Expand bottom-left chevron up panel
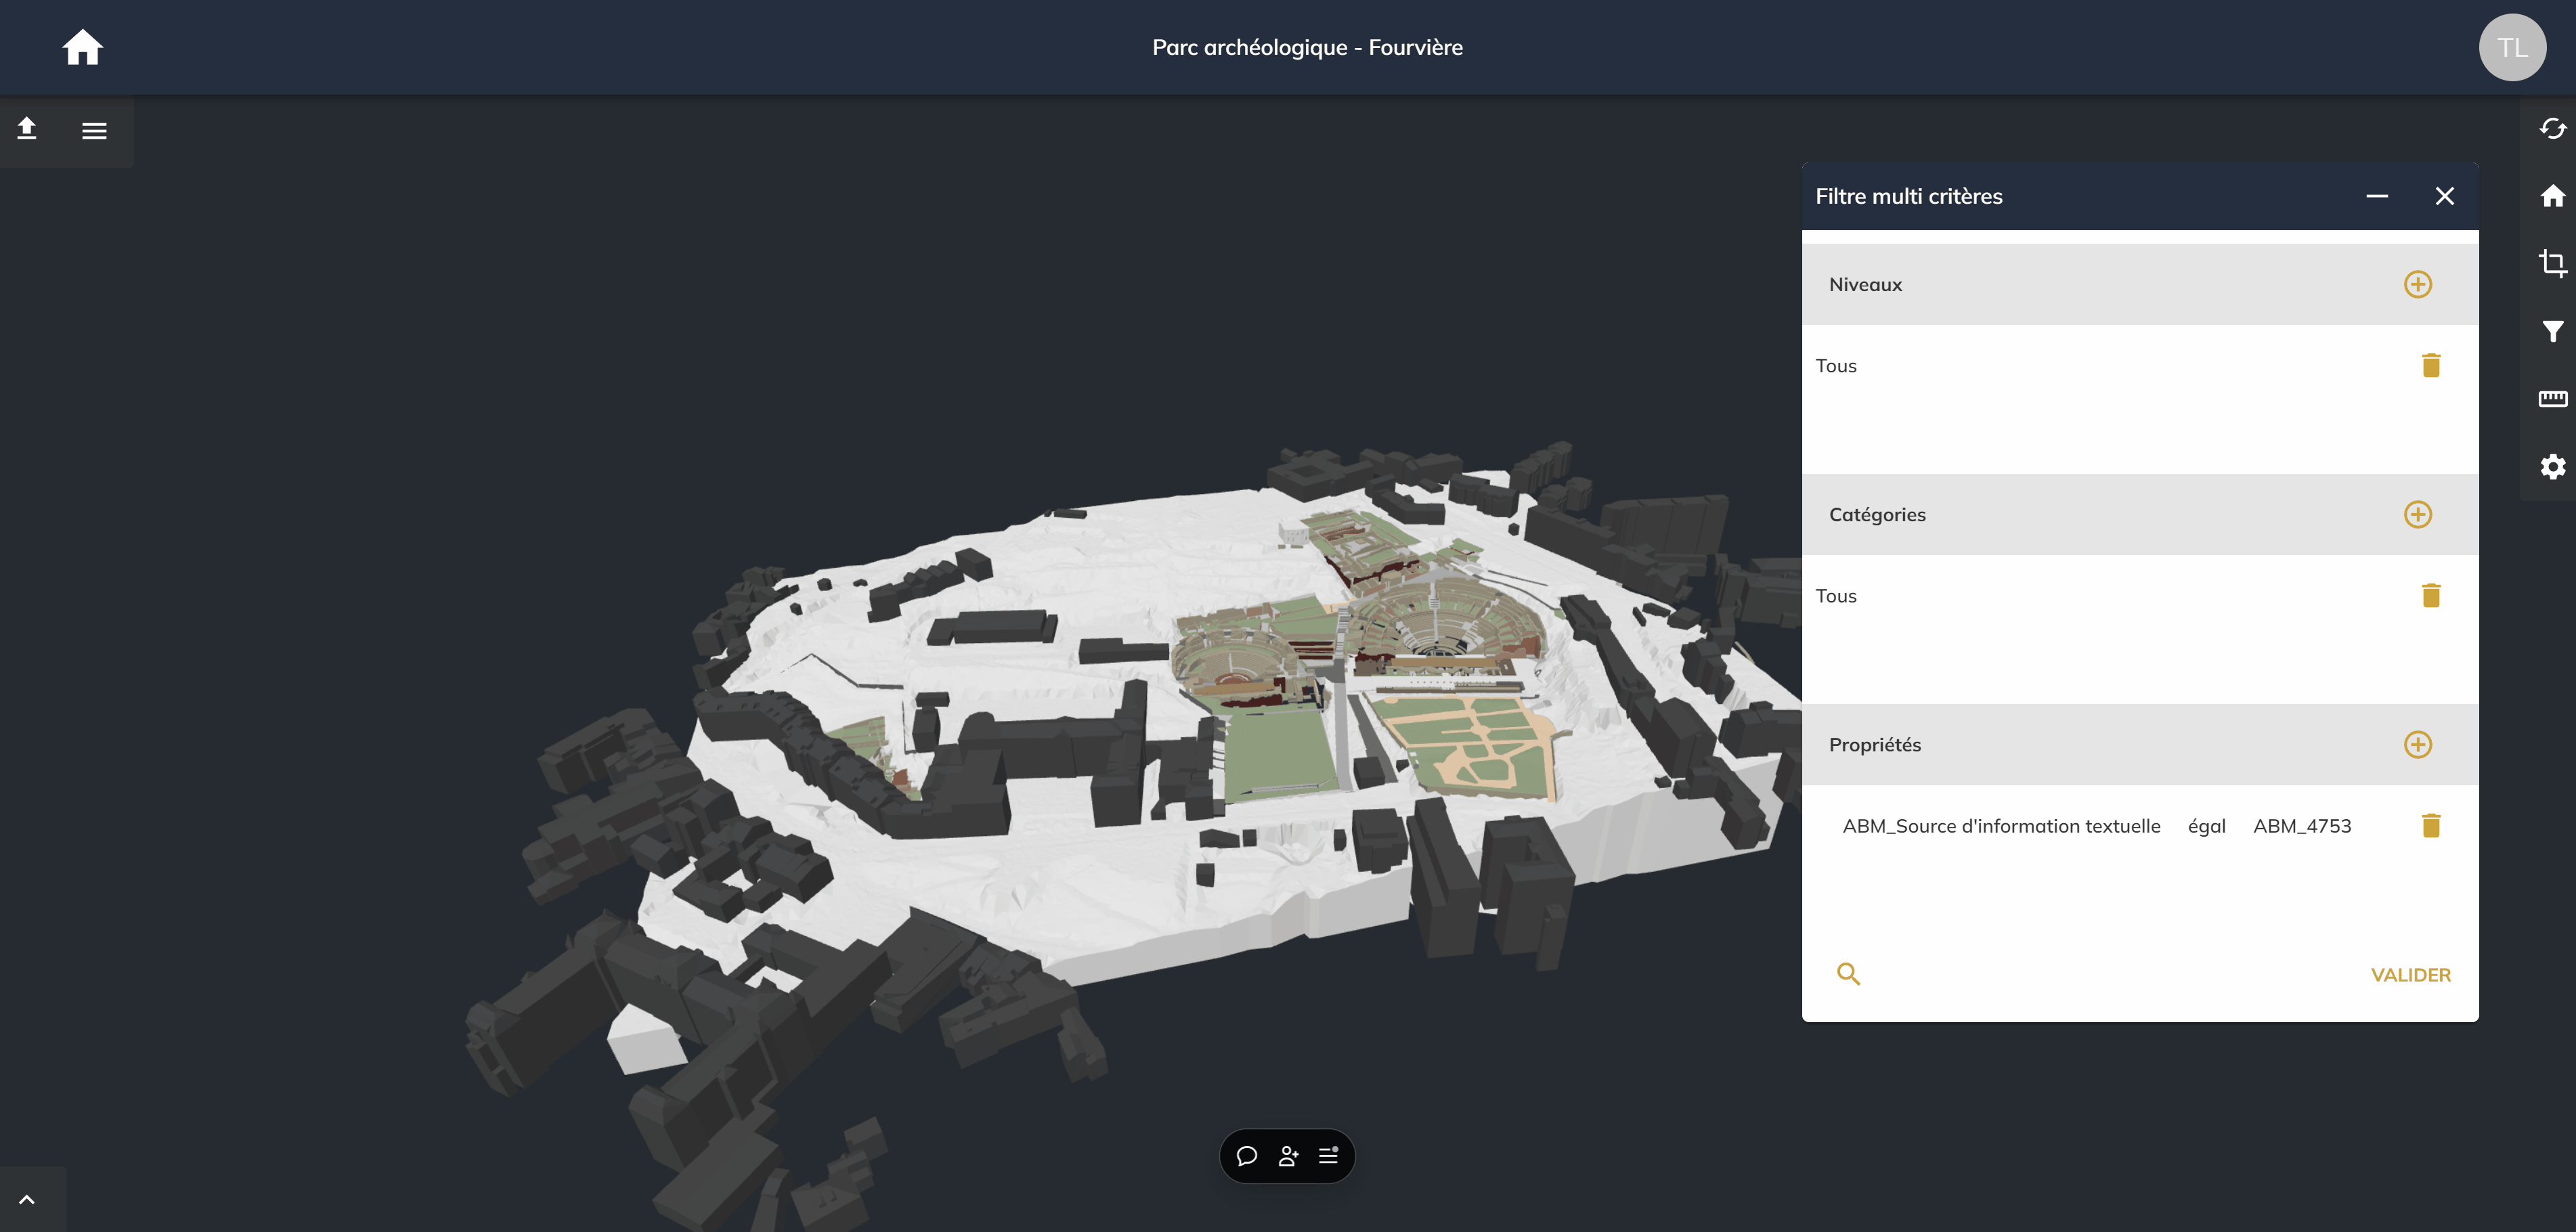 [27, 1199]
